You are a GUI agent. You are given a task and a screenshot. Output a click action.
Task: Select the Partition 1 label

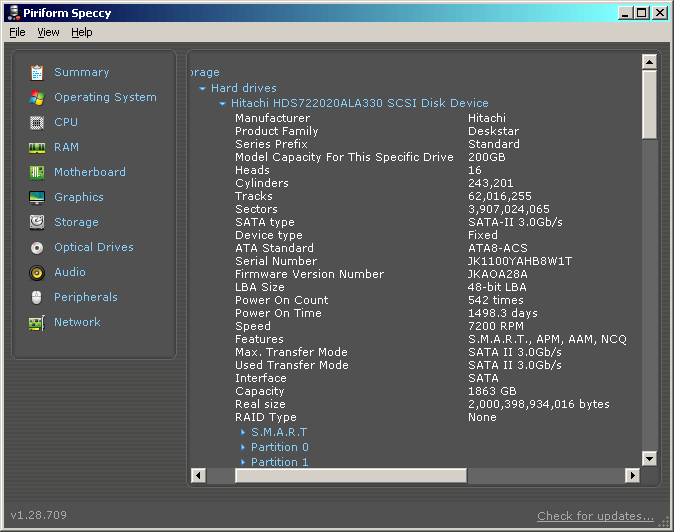tap(280, 462)
